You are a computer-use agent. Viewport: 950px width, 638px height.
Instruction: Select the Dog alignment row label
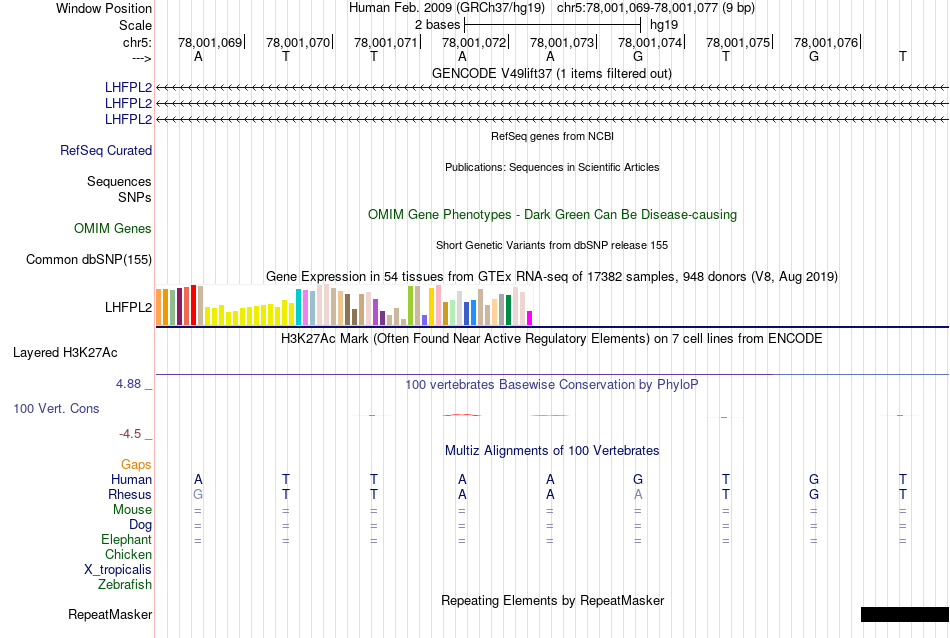point(140,525)
